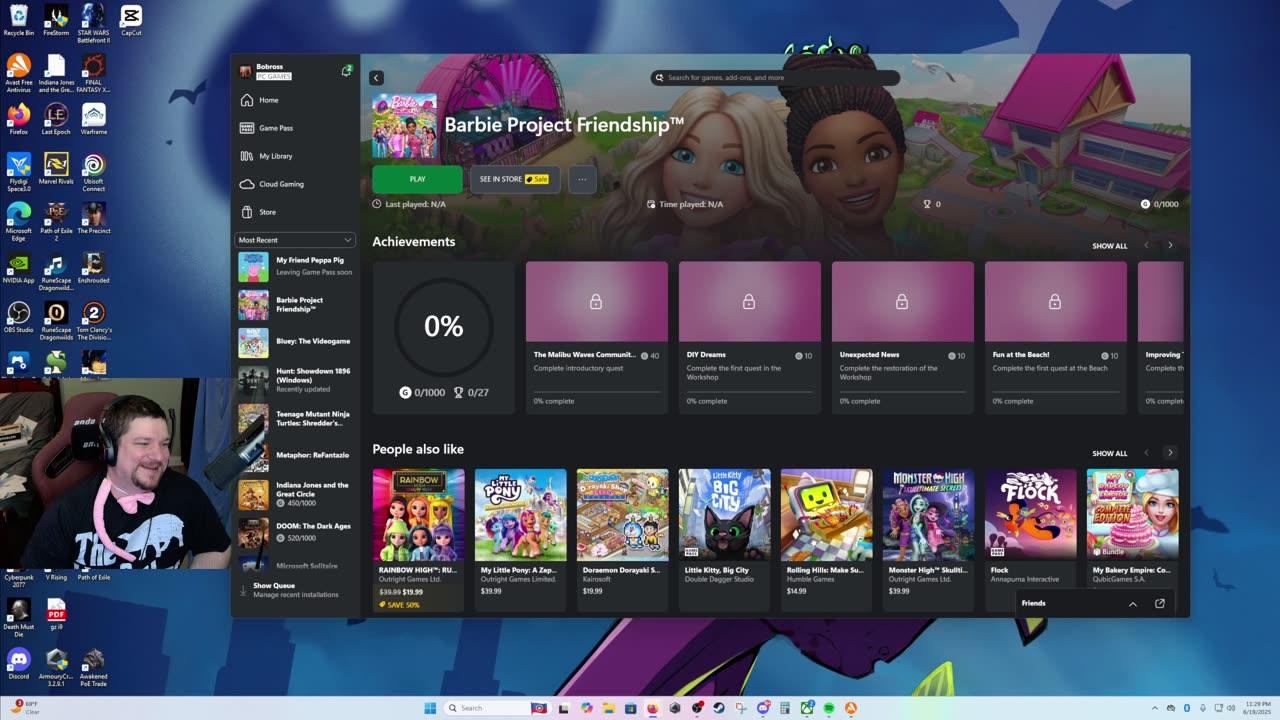Pop out the Friends panel
Viewport: 1280px width, 720px height.
coord(1160,604)
